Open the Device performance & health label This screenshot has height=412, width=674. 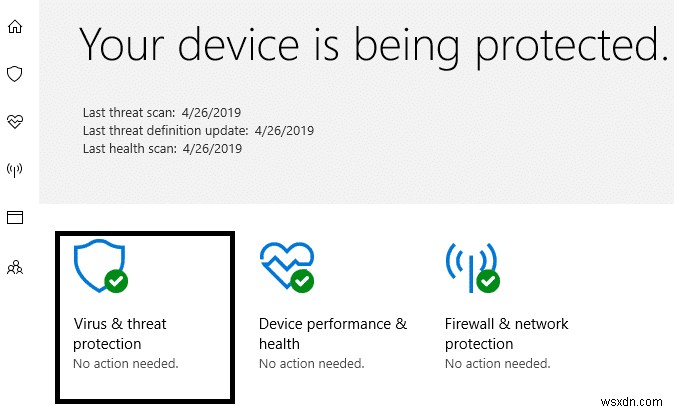332,334
